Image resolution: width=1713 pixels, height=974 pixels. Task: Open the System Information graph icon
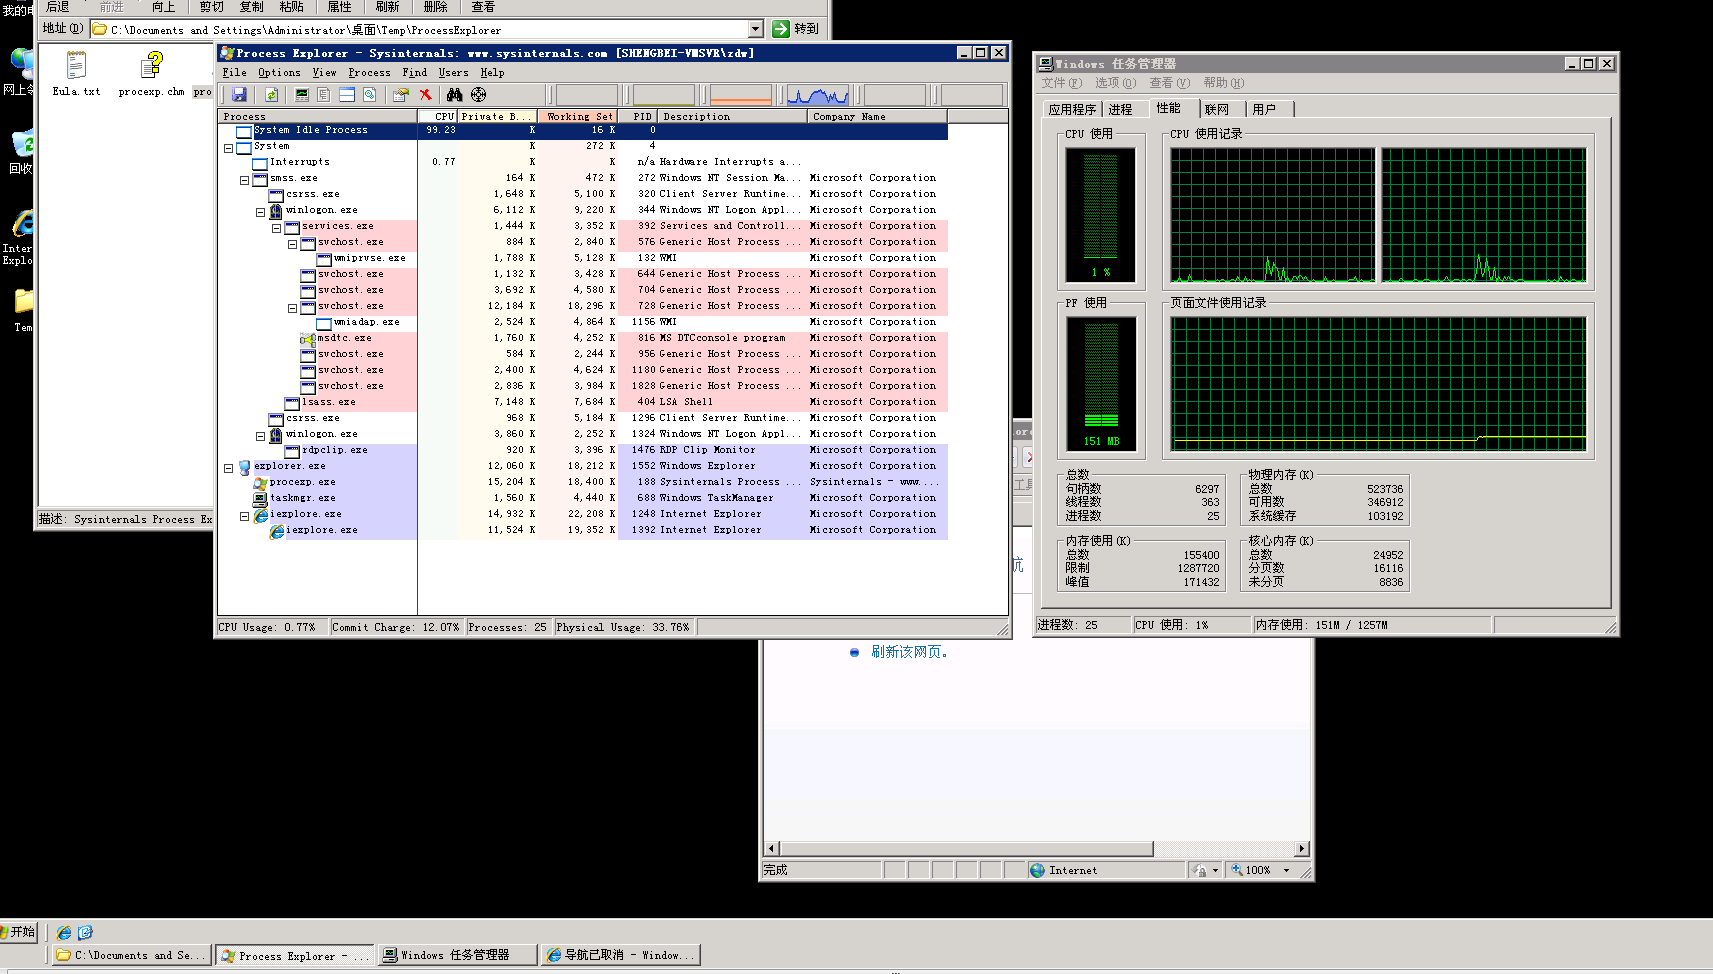click(302, 95)
